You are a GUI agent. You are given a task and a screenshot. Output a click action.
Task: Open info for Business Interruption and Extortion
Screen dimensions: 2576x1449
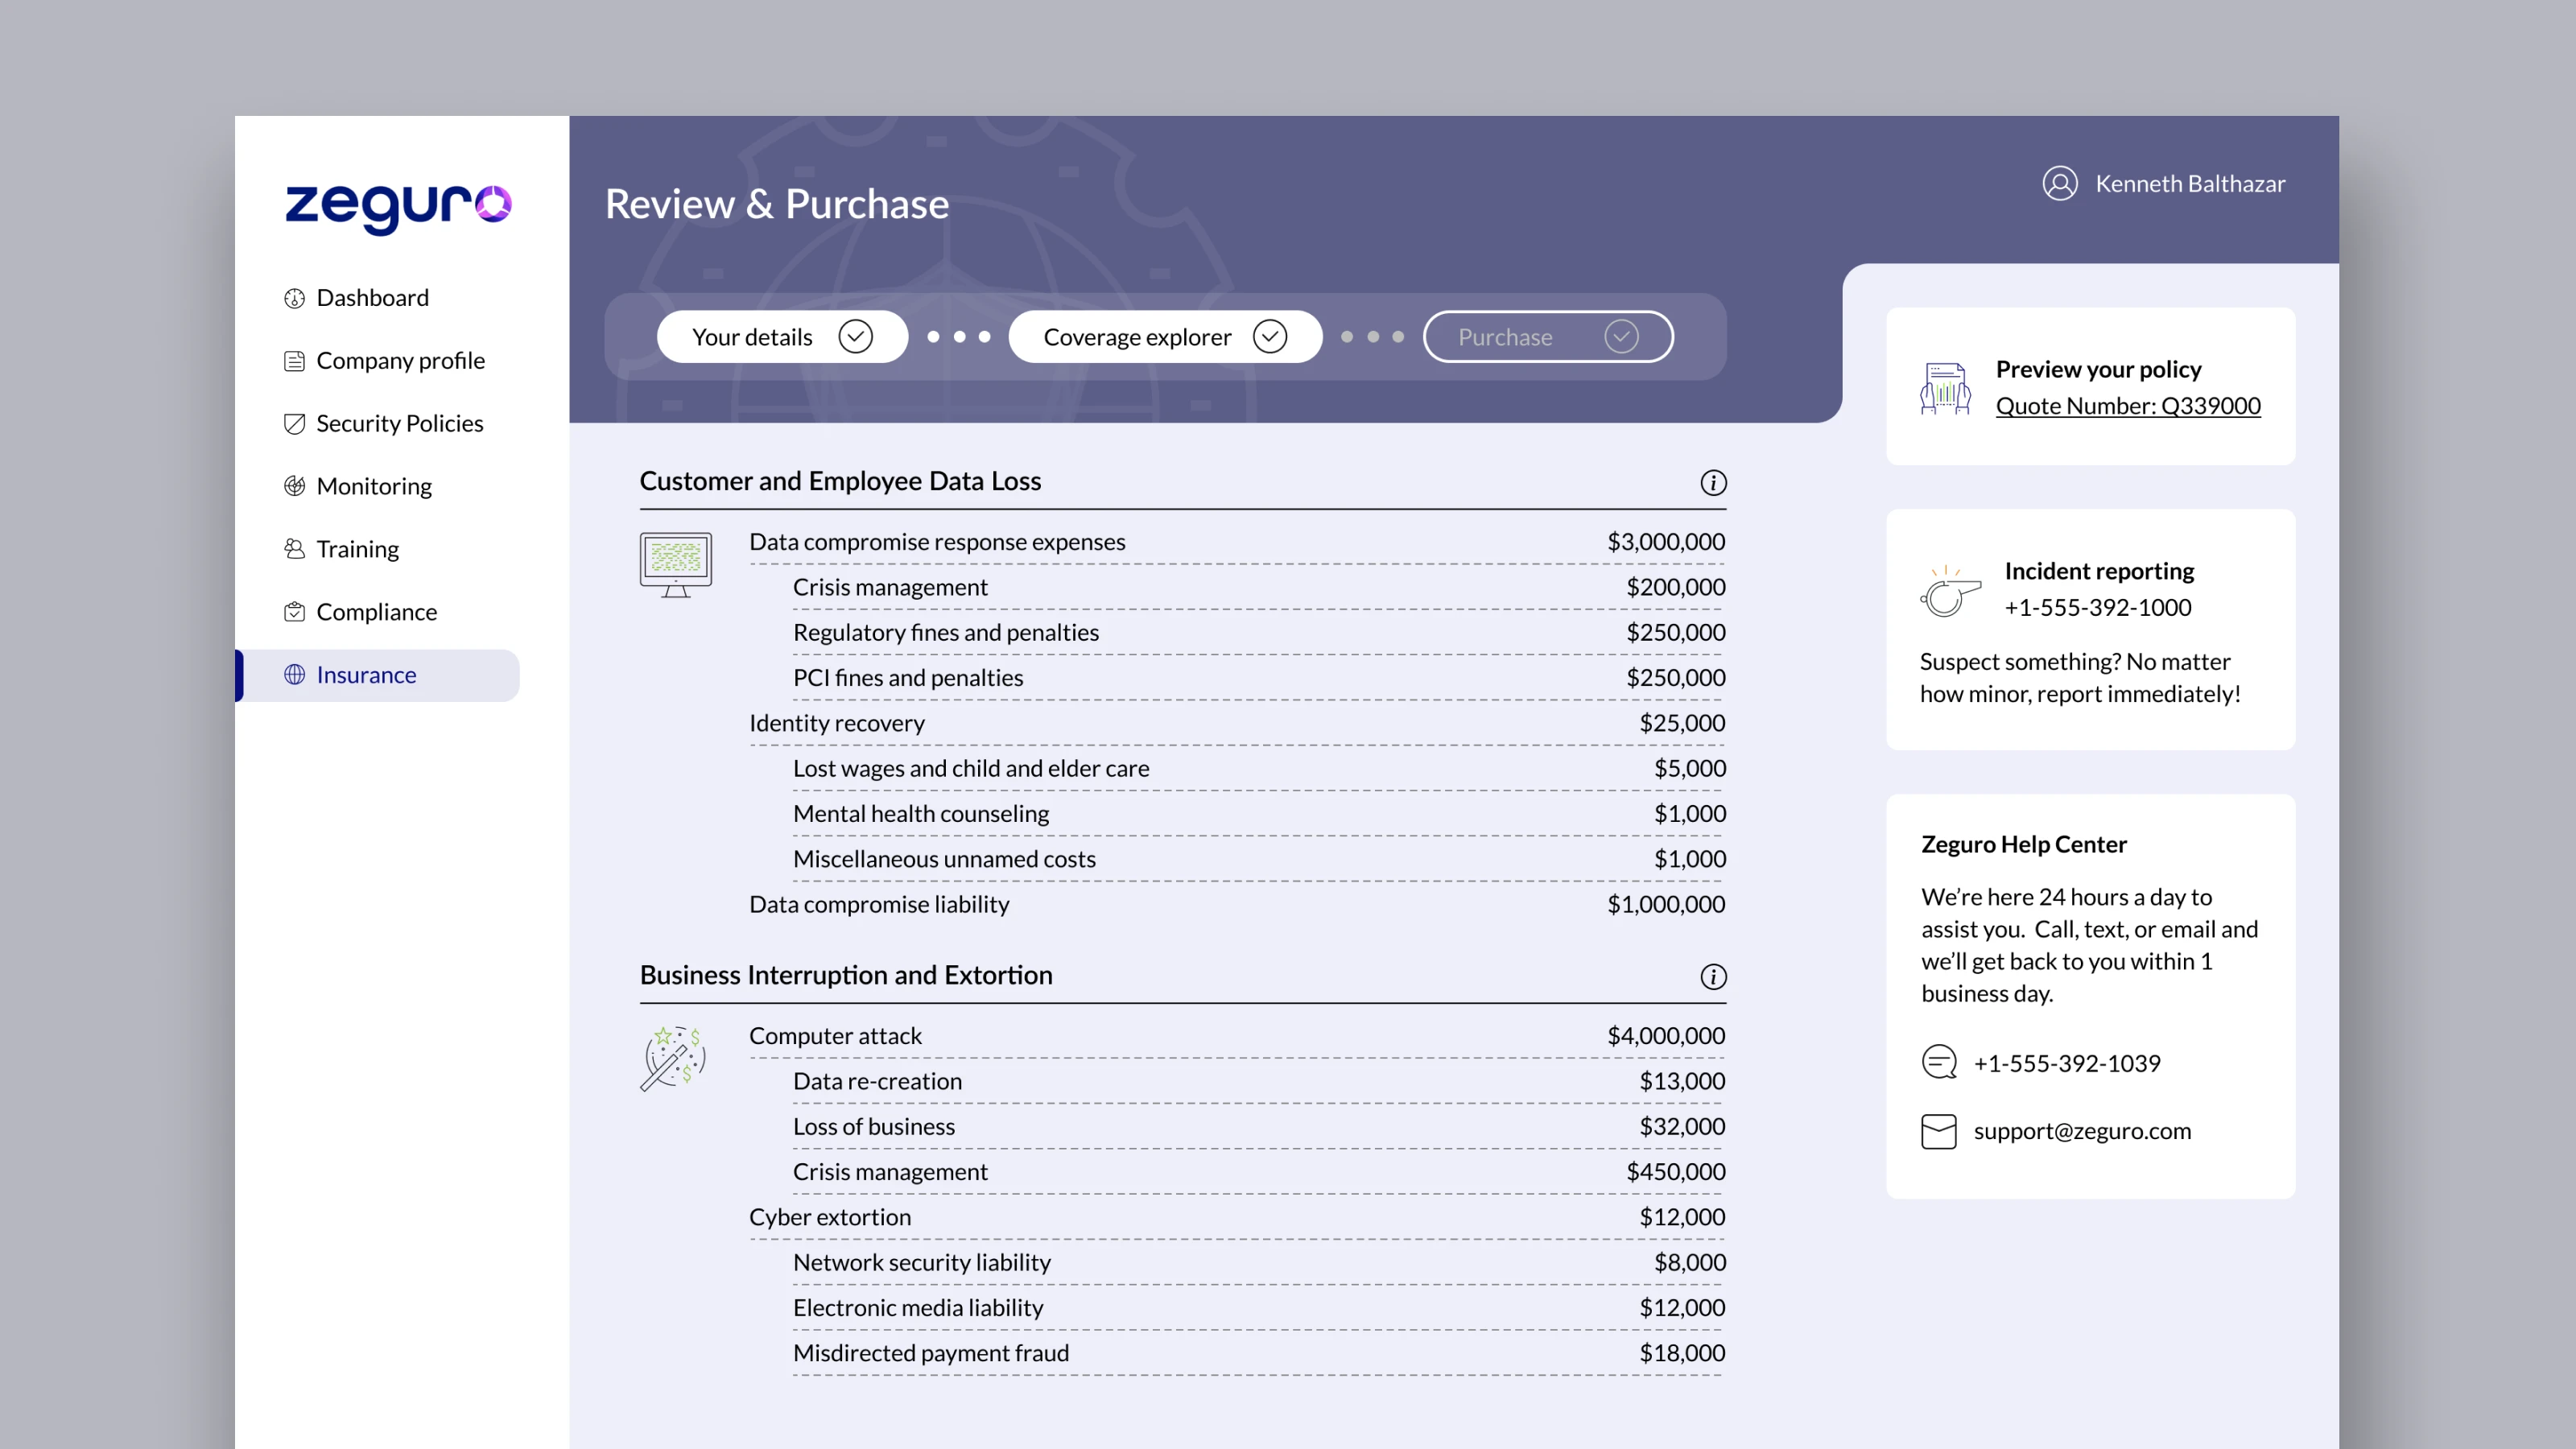point(1713,977)
